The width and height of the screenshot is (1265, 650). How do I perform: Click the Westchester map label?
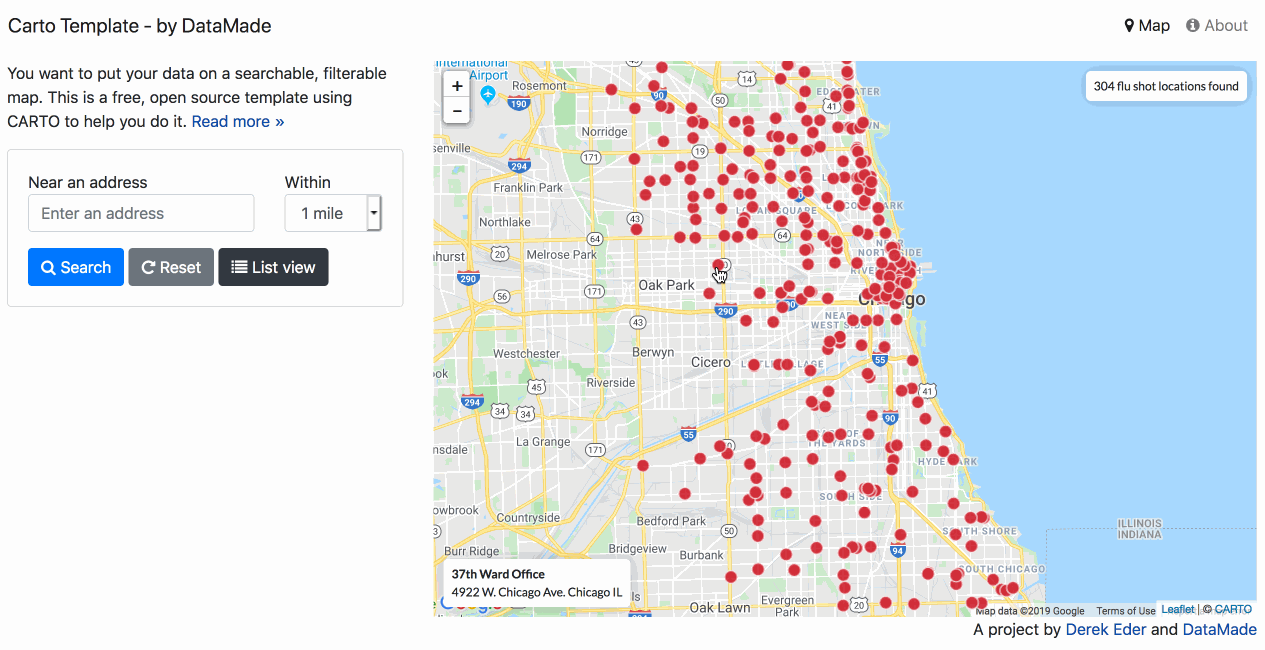[x=526, y=353]
